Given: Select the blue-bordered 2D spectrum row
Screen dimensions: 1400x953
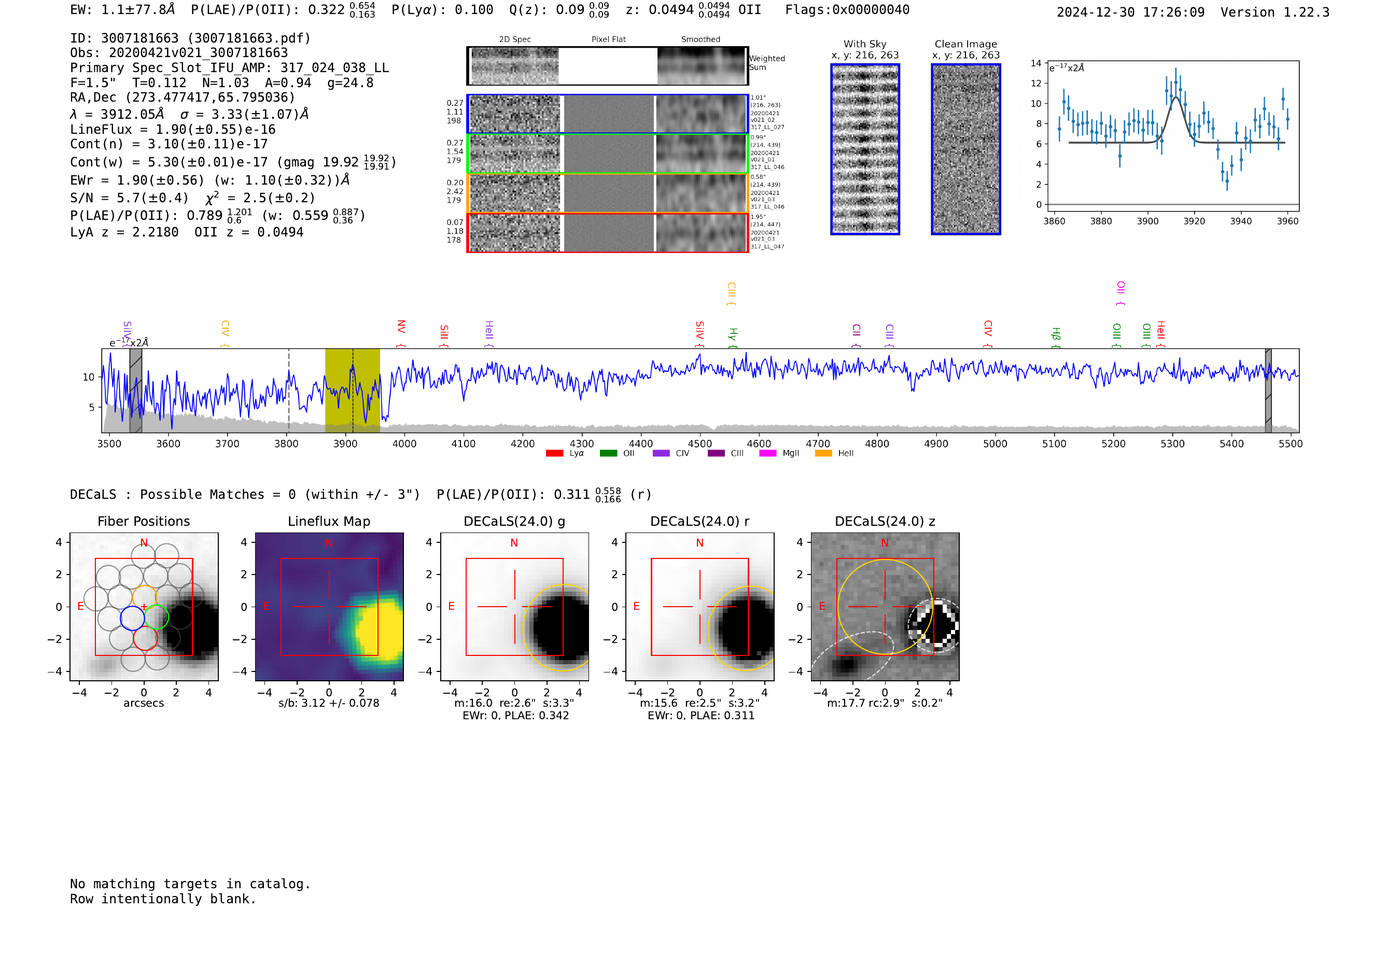Looking at the screenshot, I should click(x=608, y=114).
